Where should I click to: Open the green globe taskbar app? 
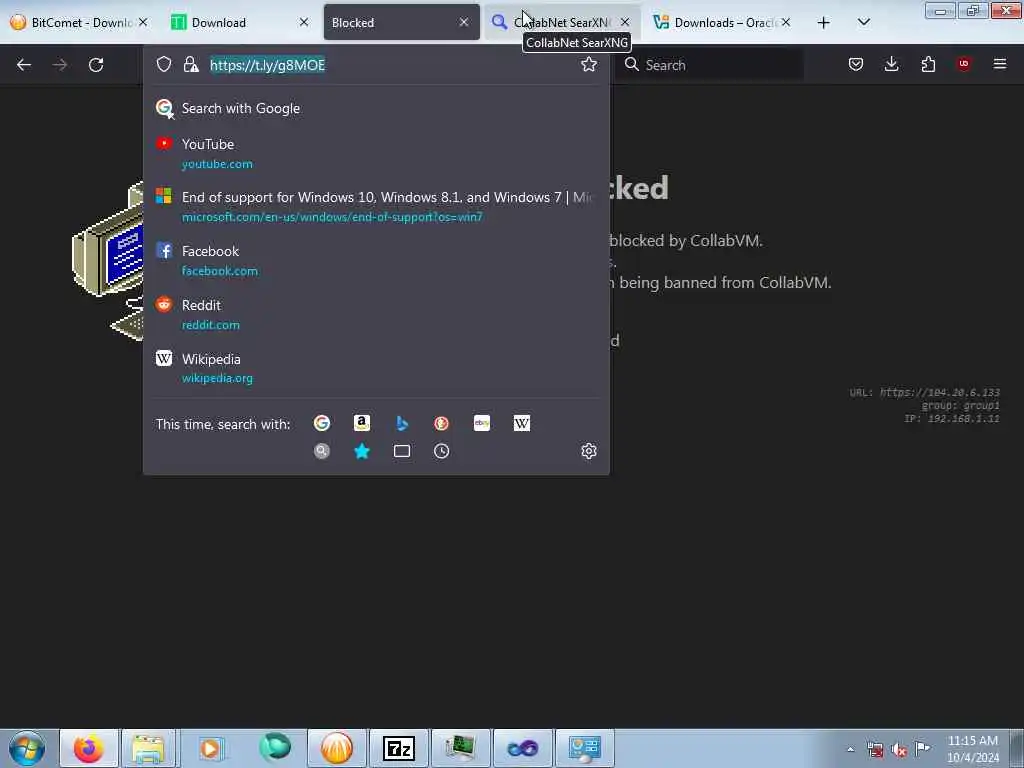click(x=275, y=748)
